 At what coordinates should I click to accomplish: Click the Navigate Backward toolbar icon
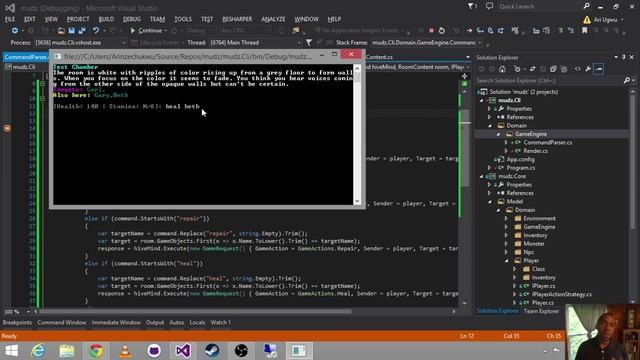coord(14,31)
